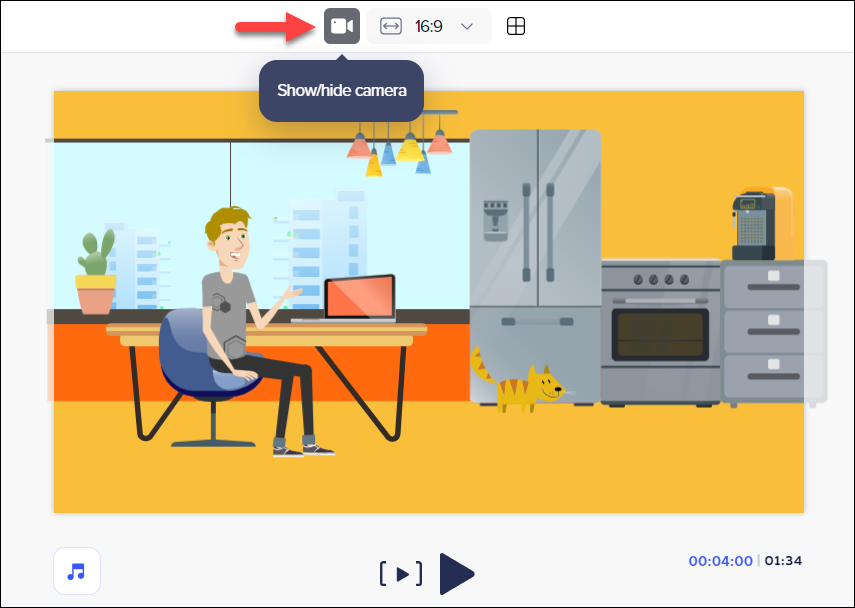Image resolution: width=855 pixels, height=608 pixels.
Task: Select the cactus plant in the pink pot
Action: (96, 272)
